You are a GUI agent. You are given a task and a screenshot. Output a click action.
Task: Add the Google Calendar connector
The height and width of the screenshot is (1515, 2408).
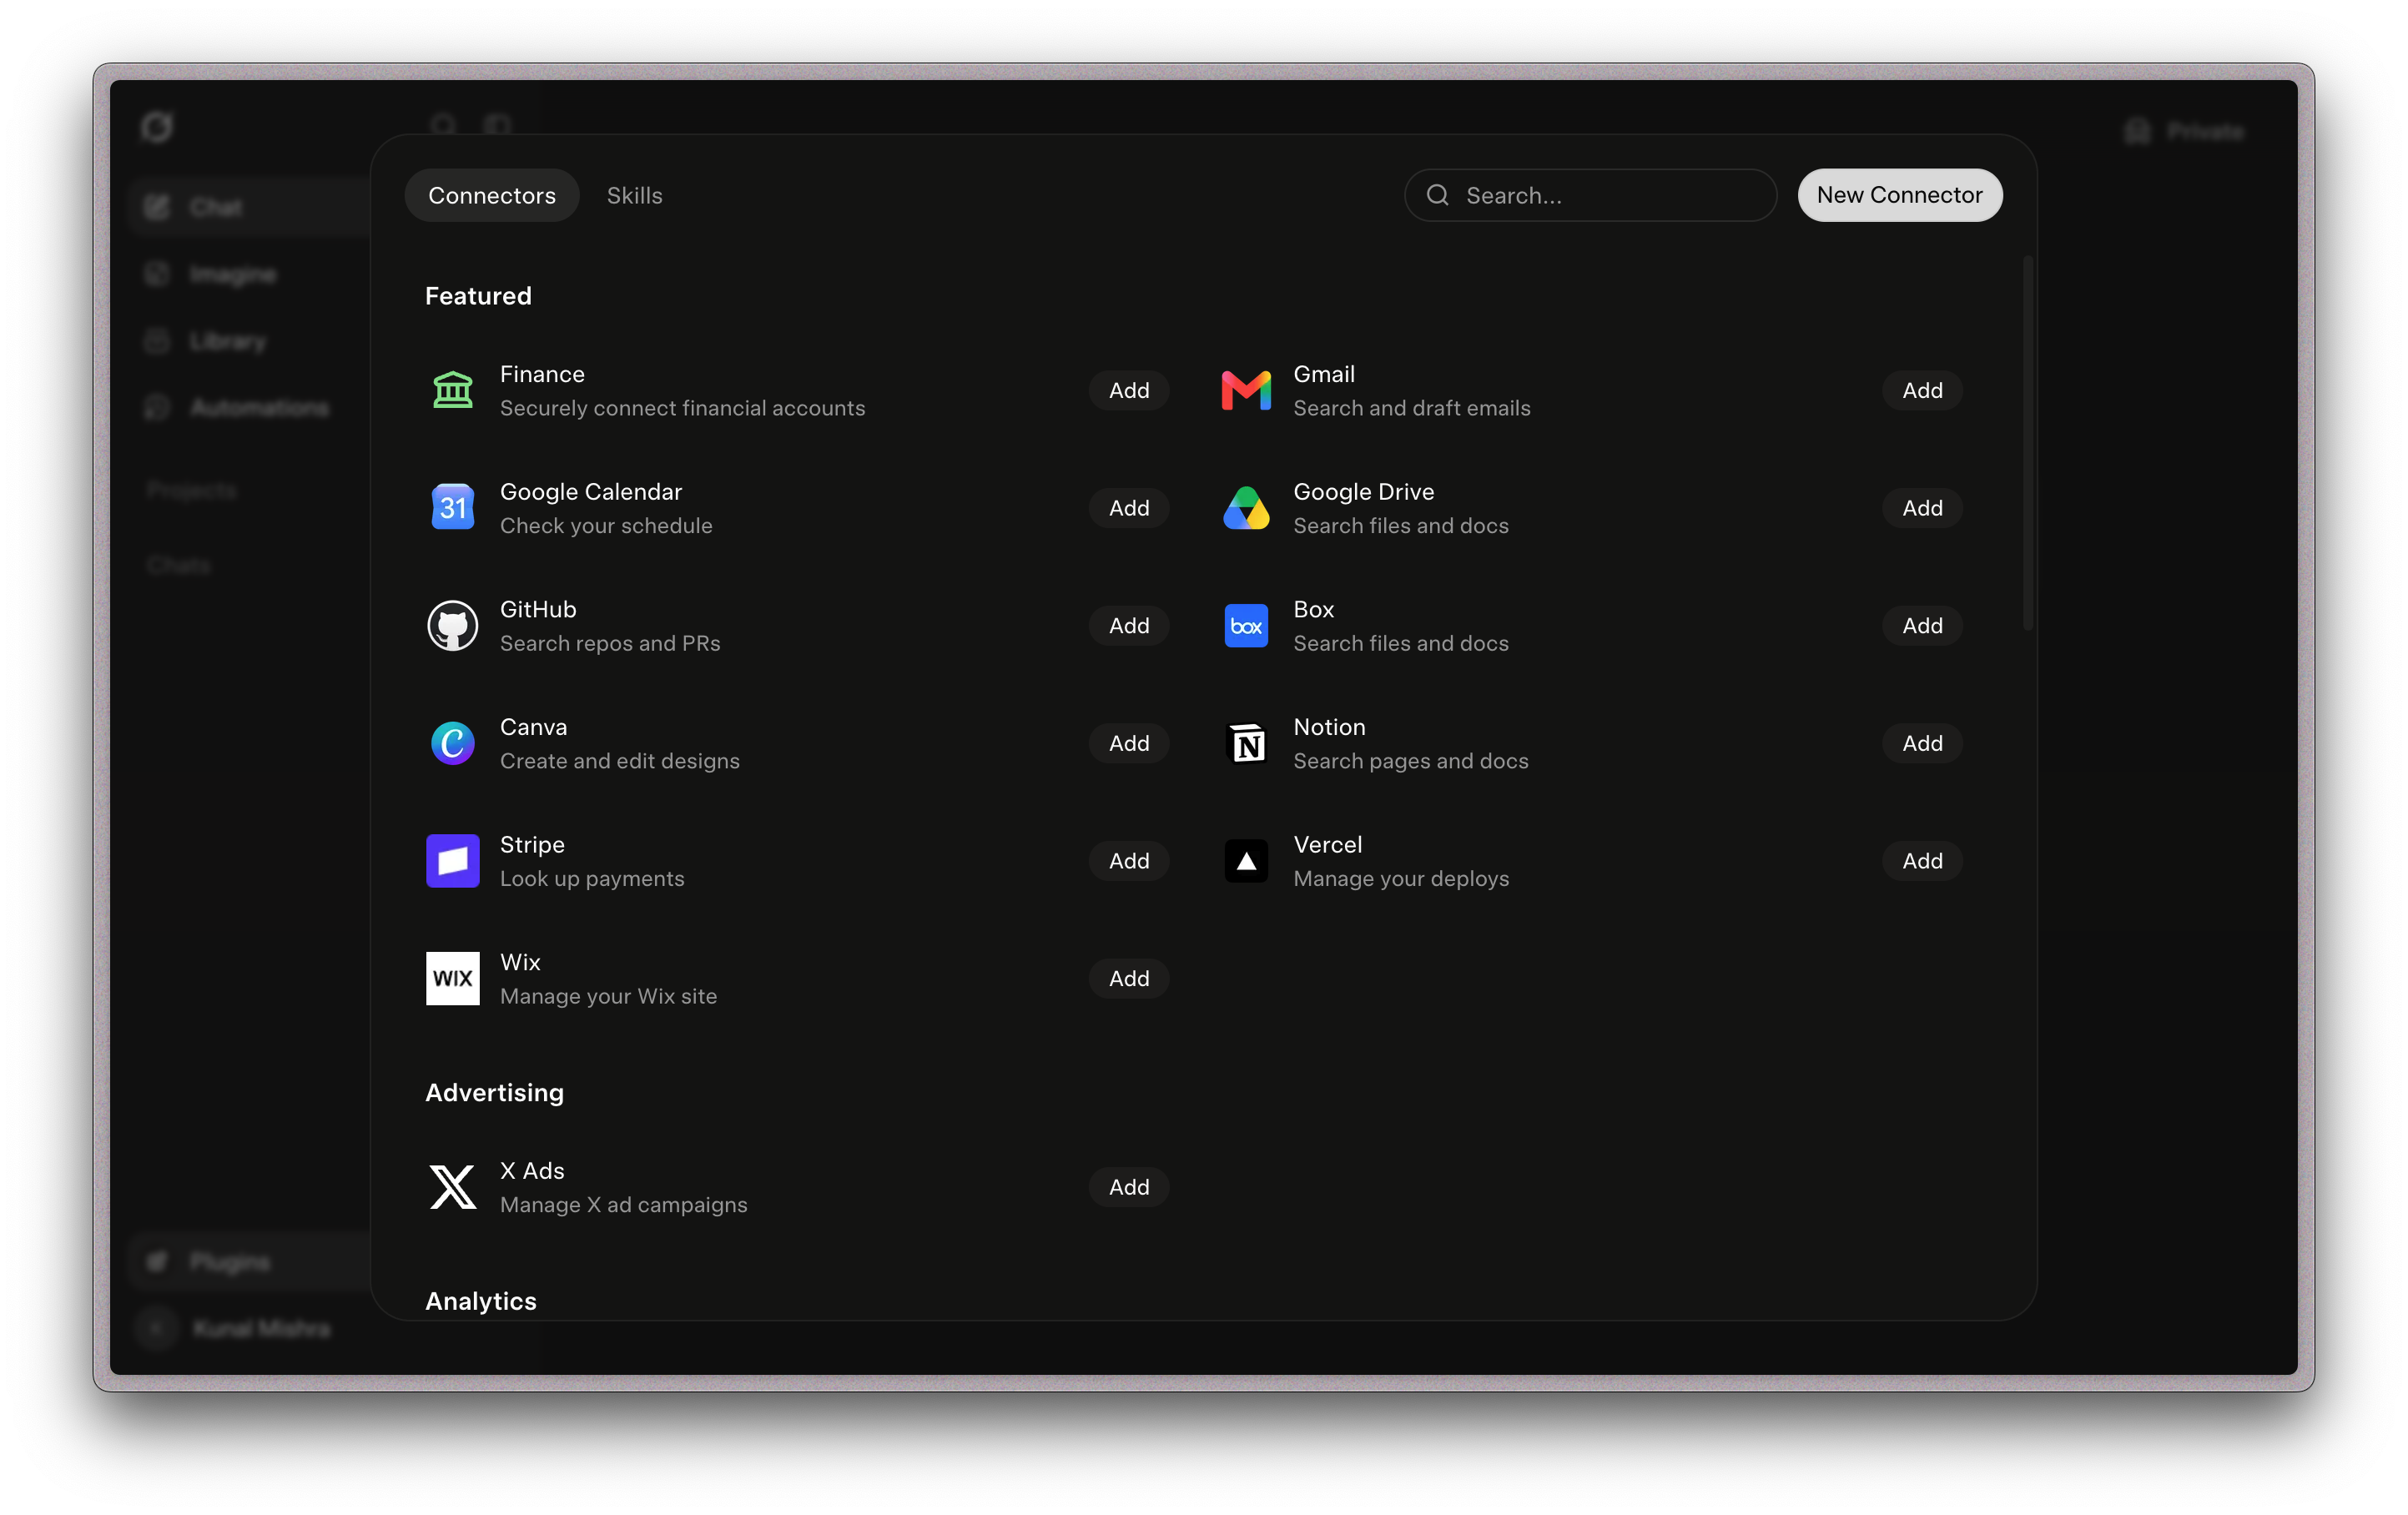pyautogui.click(x=1129, y=508)
